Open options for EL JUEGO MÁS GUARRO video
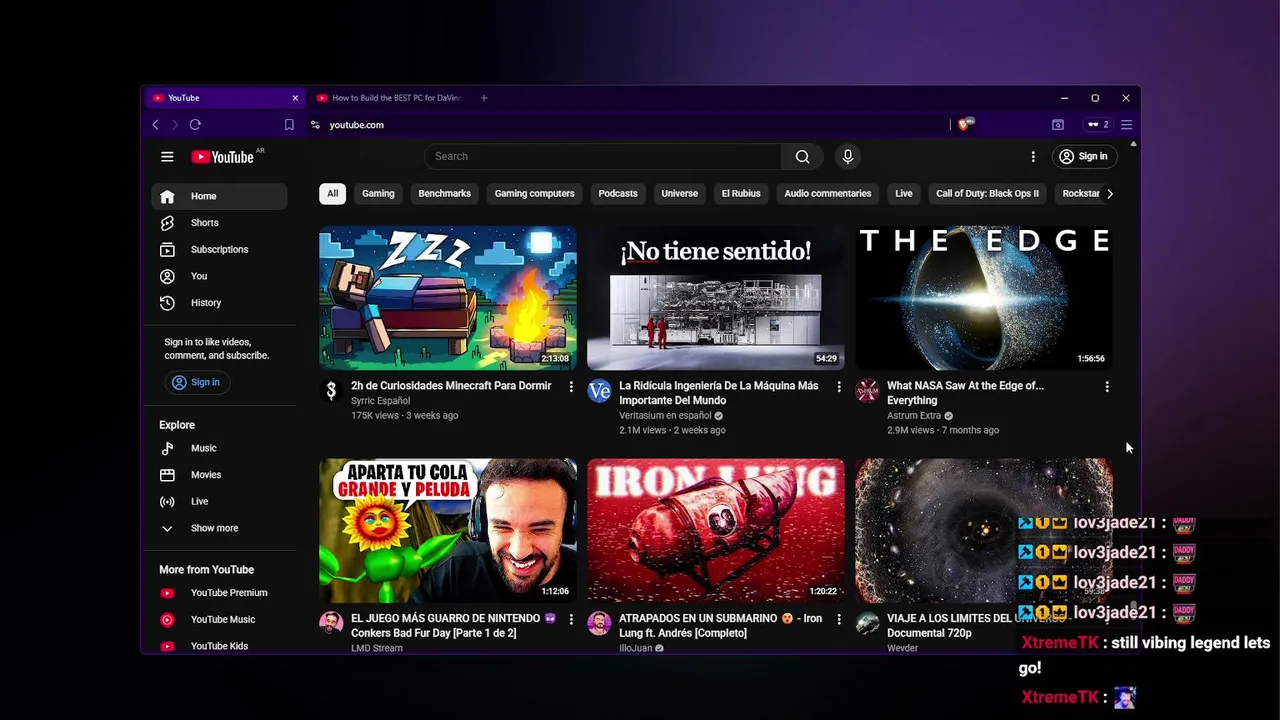 point(571,619)
